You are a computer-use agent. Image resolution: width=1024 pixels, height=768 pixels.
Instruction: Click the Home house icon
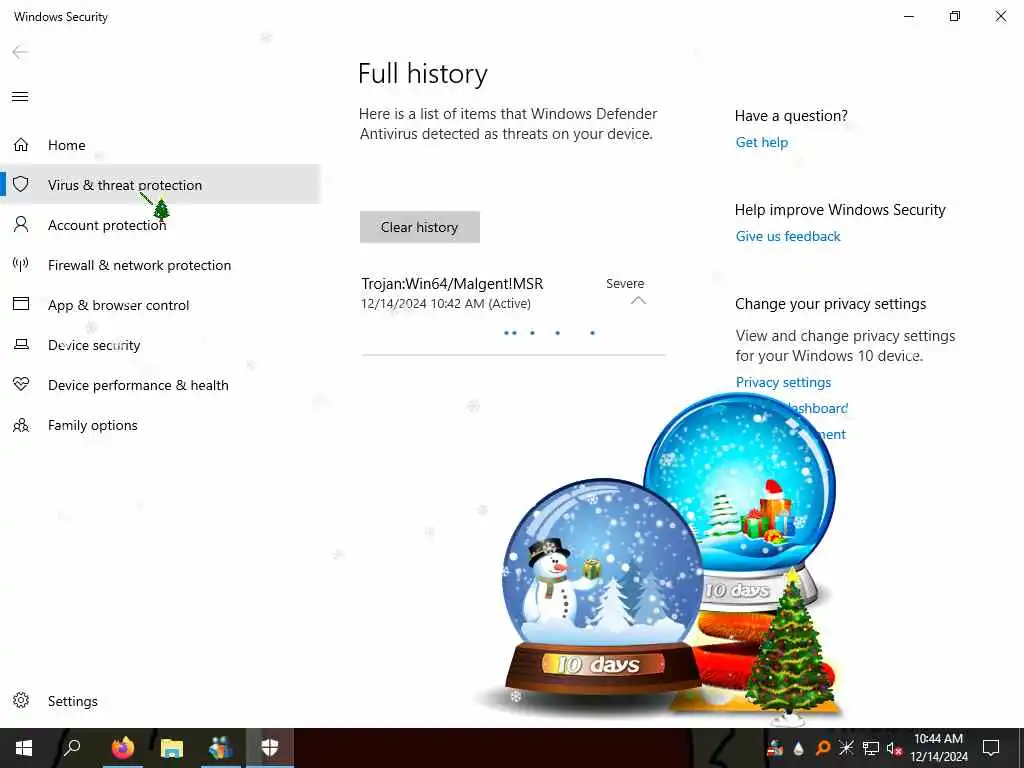click(21, 144)
